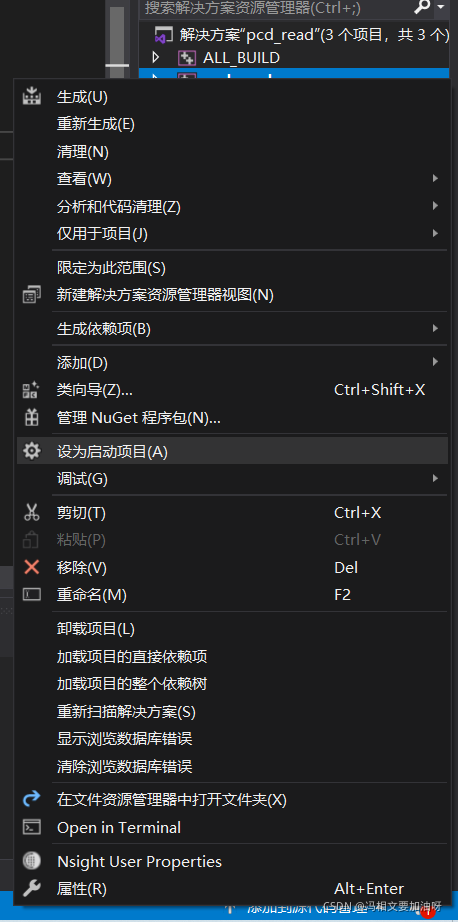Click the Open in Terminal icon

coord(31,827)
